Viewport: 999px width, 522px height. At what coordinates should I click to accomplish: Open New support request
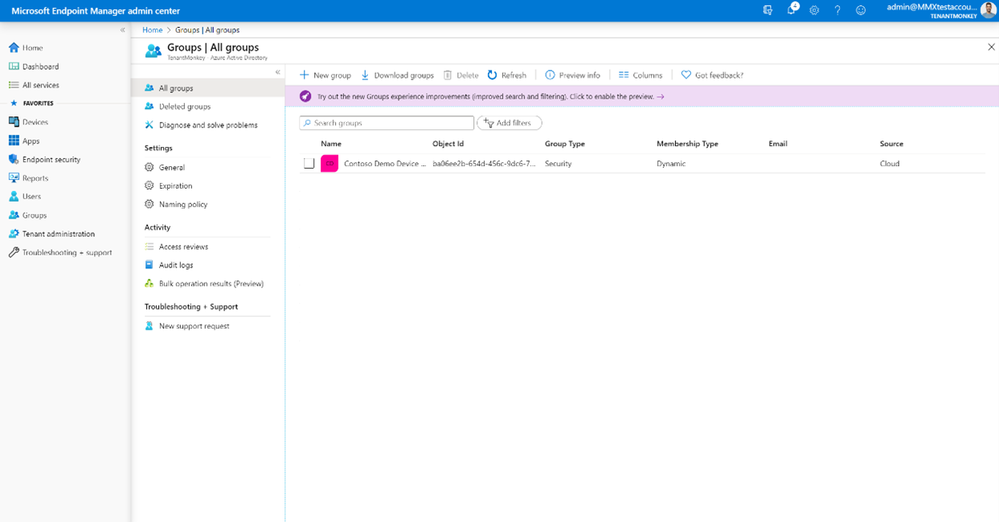point(194,326)
